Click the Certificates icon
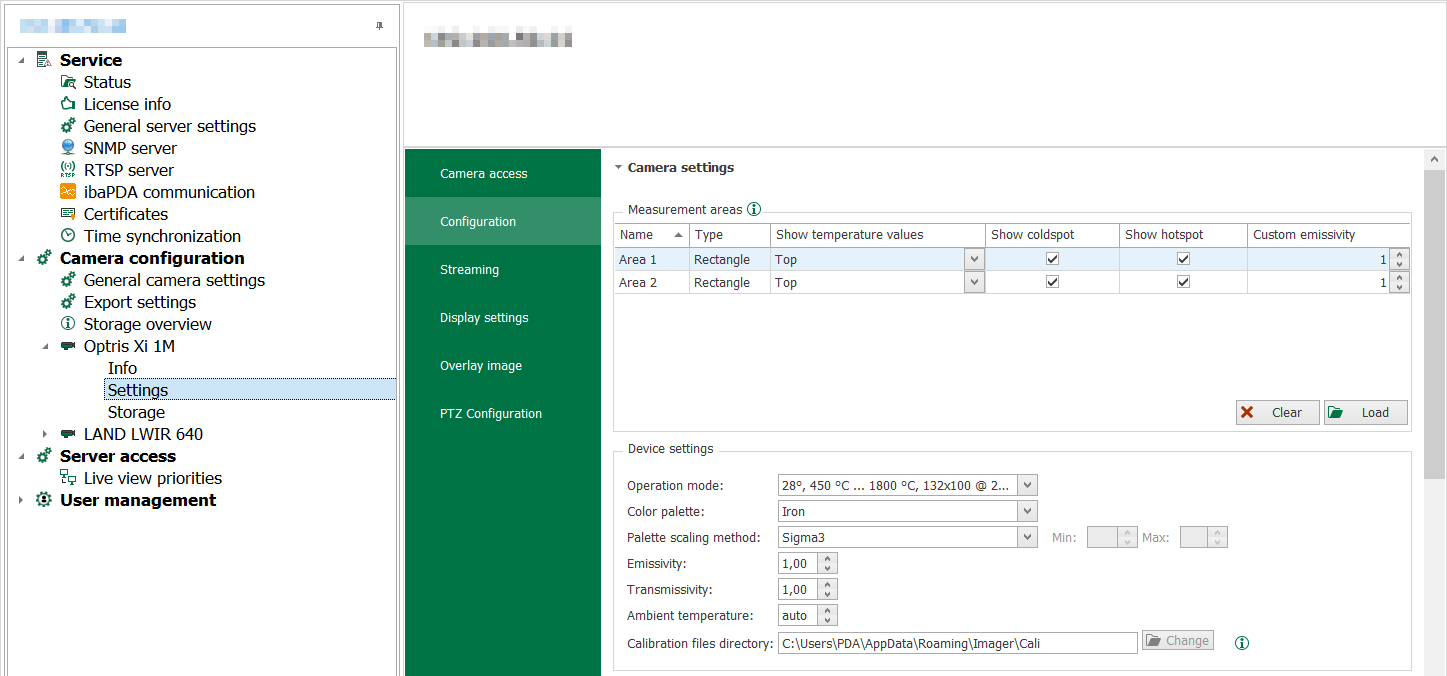The width and height of the screenshot is (1447, 676). click(68, 214)
